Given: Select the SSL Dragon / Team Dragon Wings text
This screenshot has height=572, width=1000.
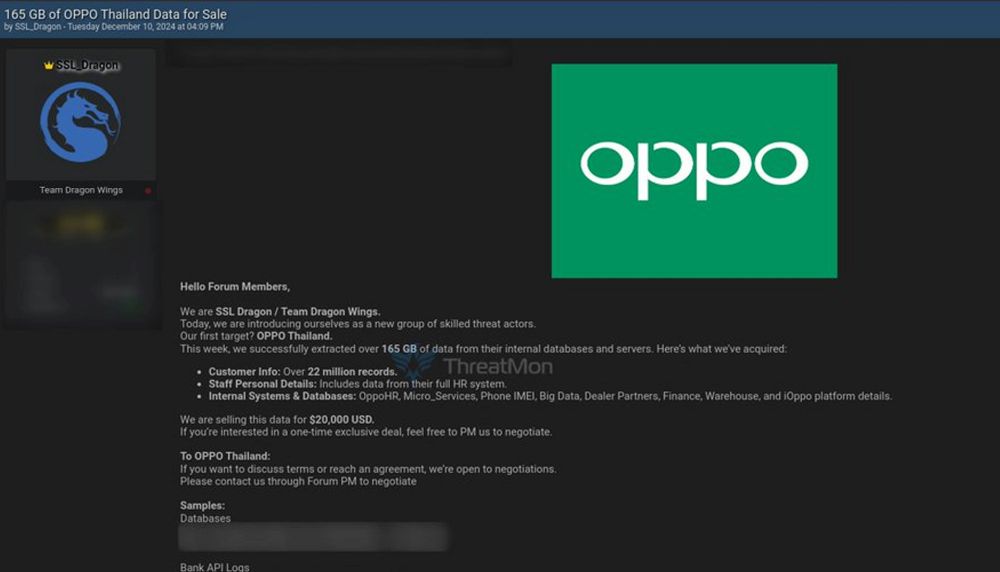Looking at the screenshot, I should 298,312.
